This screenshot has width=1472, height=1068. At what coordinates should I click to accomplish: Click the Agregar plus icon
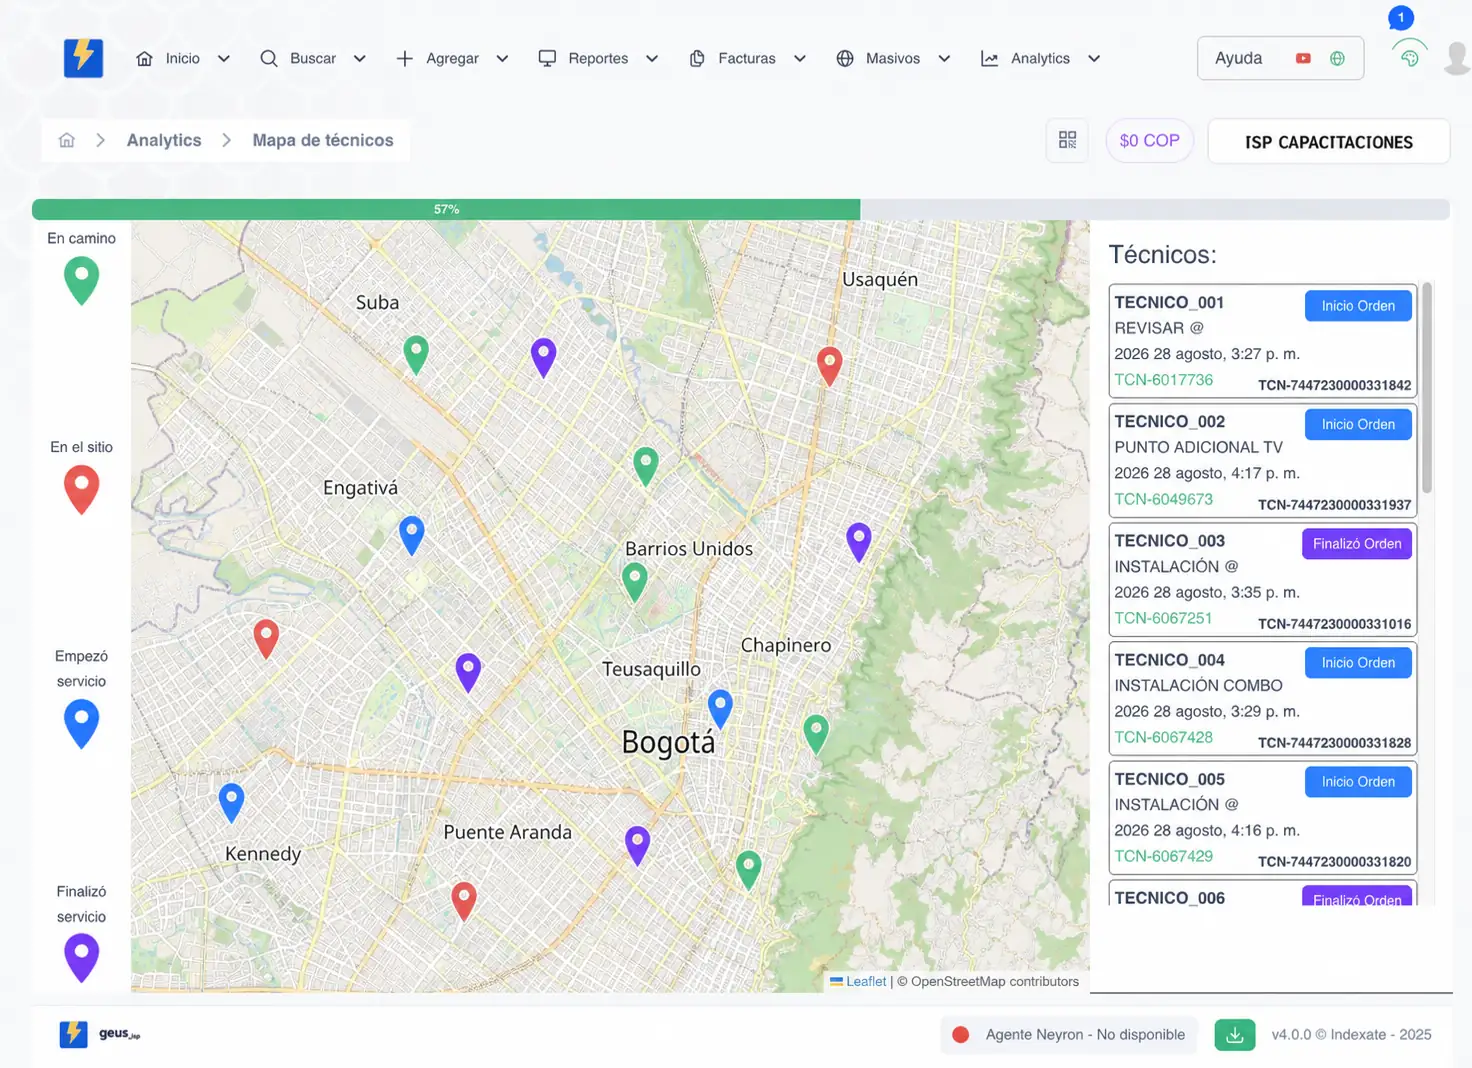pos(404,59)
